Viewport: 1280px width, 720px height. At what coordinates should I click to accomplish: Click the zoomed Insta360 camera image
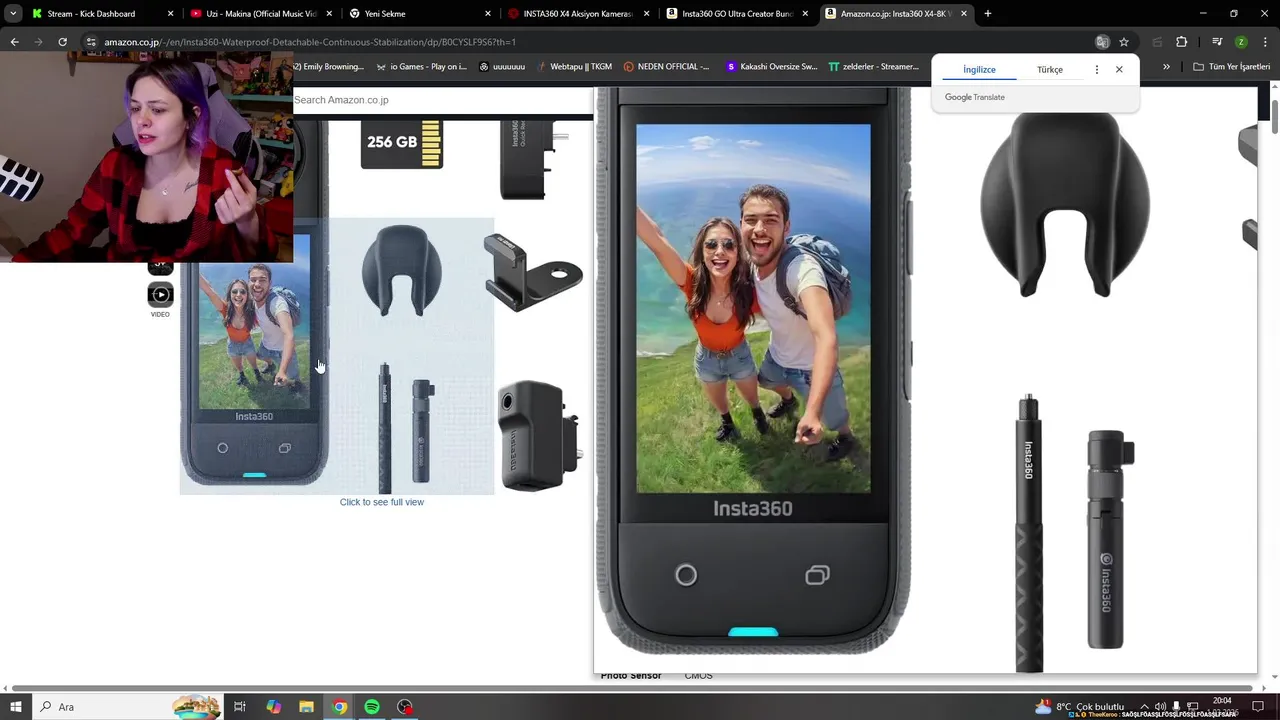click(x=753, y=370)
